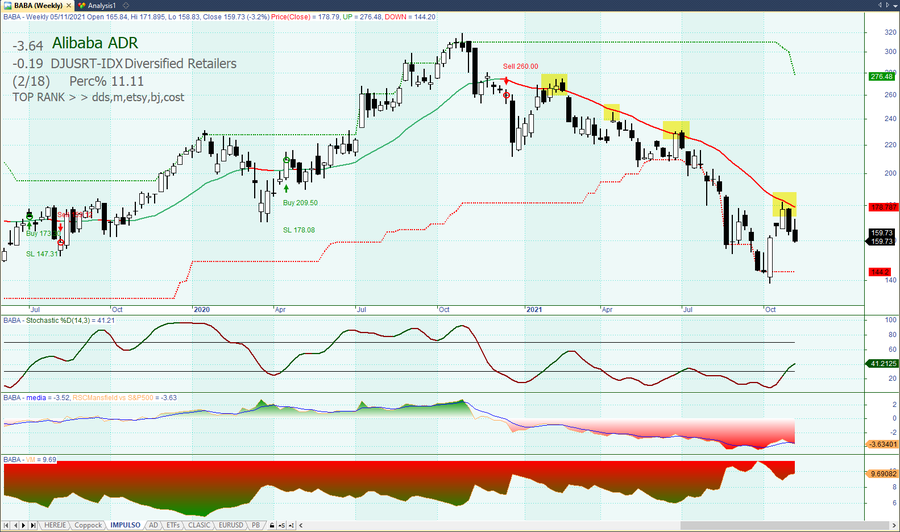Click the 'Perc% 11.11' text

pyautogui.click(x=106, y=81)
